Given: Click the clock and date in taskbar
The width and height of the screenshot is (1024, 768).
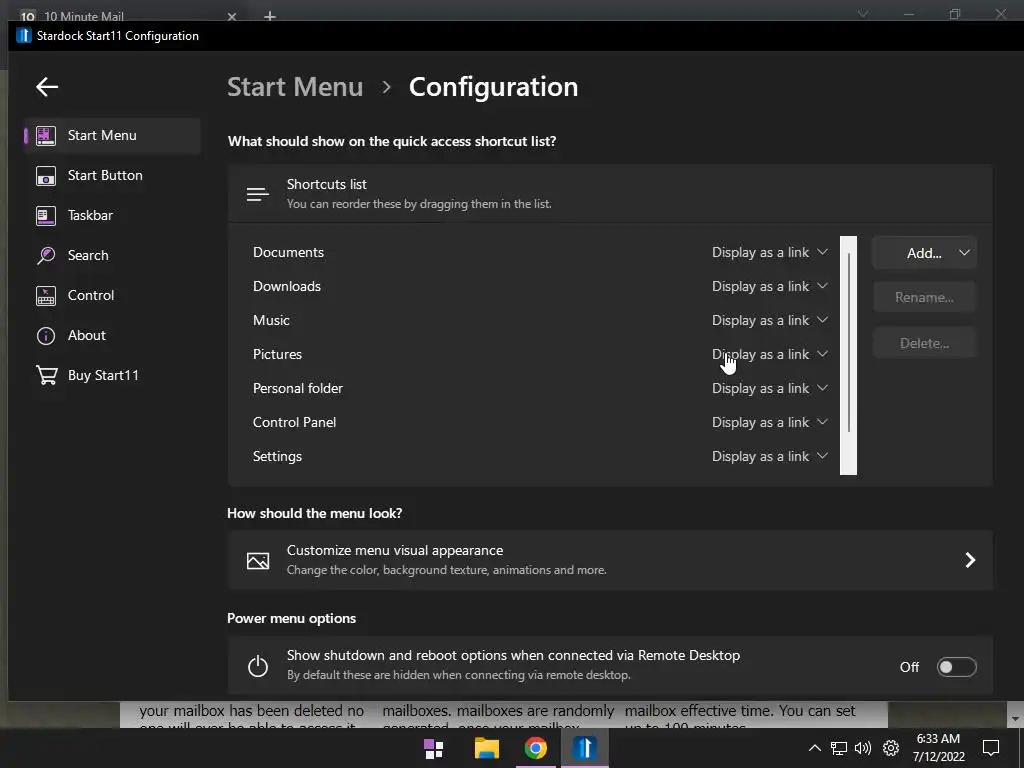Looking at the screenshot, I should coord(938,748).
